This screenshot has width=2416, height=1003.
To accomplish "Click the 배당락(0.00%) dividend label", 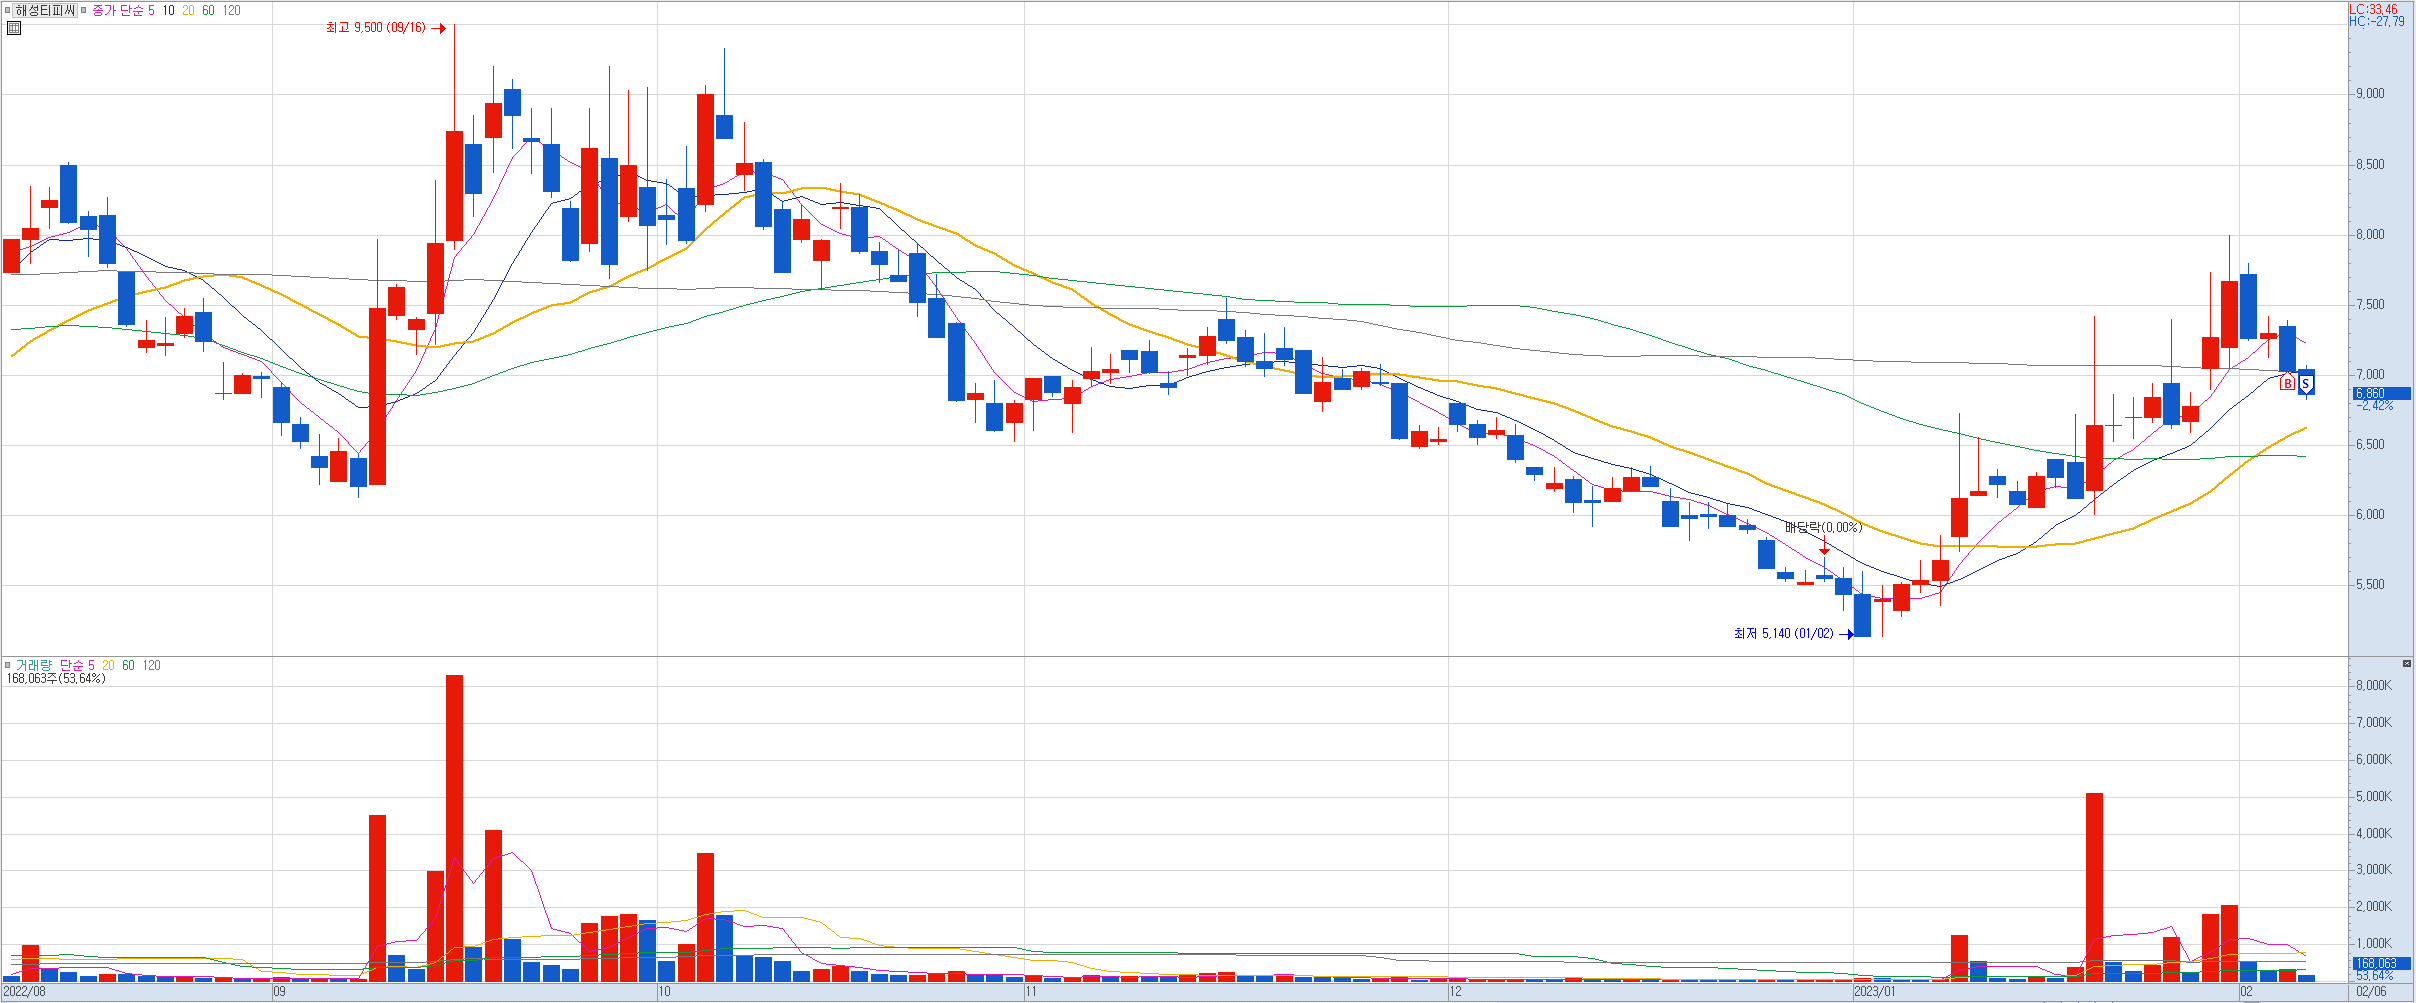I will pyautogui.click(x=1824, y=527).
